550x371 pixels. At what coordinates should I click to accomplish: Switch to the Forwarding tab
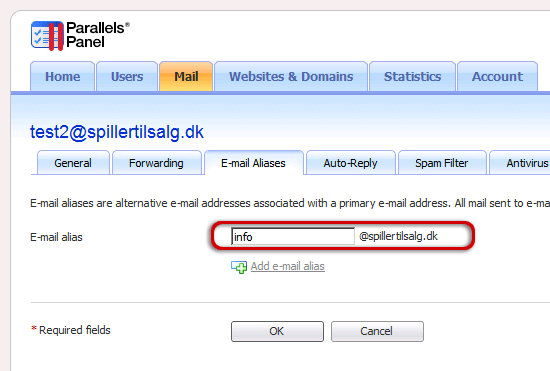coord(156,163)
